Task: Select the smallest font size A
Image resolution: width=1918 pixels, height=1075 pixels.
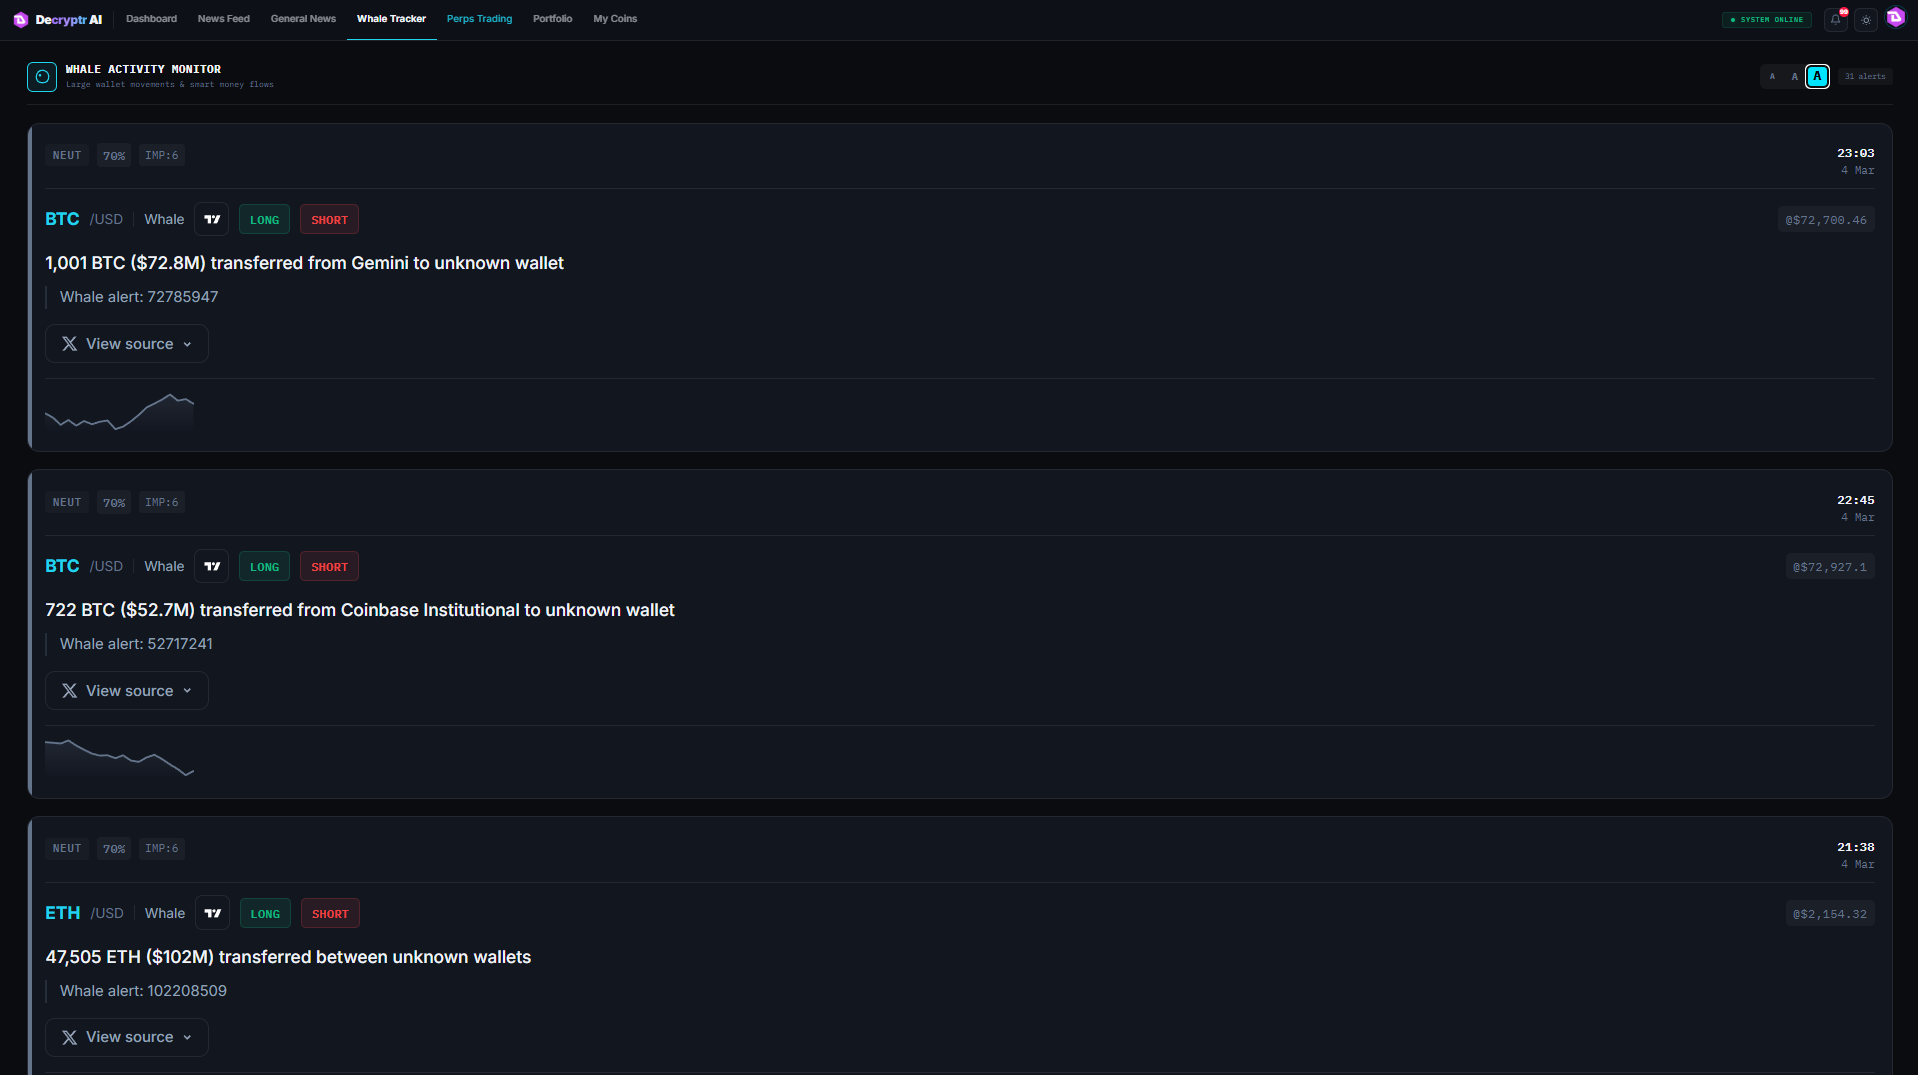Action: tap(1772, 77)
